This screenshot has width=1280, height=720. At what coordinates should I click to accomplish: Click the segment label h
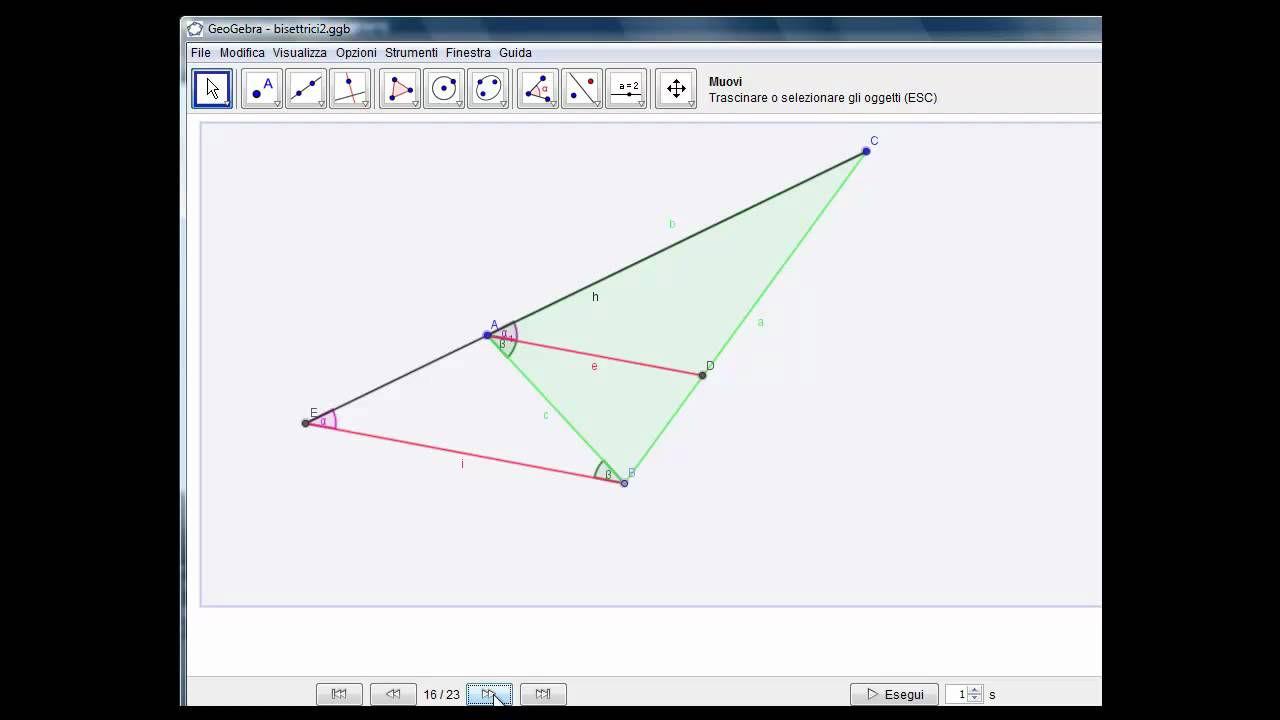[x=595, y=297]
